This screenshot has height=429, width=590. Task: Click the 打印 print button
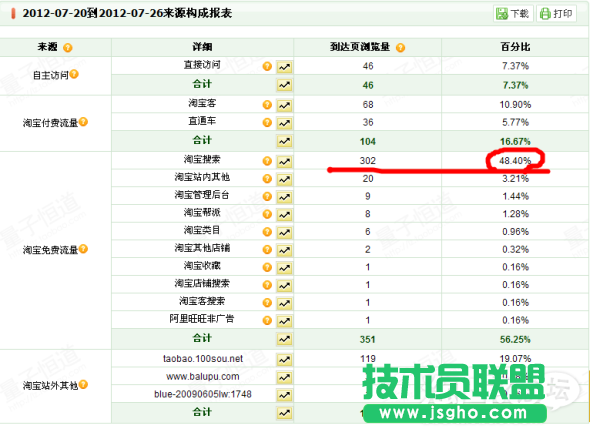click(x=556, y=14)
